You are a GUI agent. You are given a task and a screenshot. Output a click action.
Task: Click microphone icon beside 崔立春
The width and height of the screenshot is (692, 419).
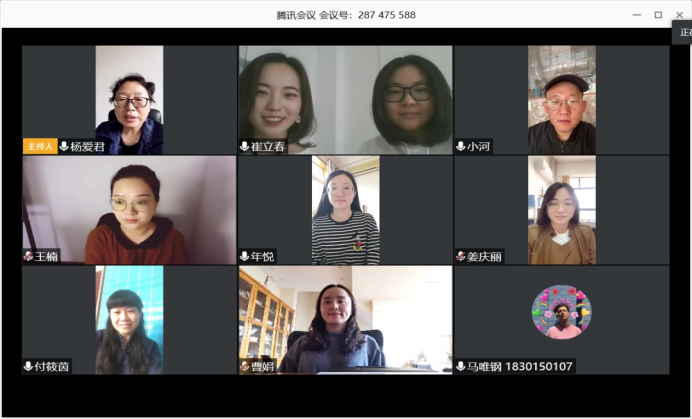[244, 146]
